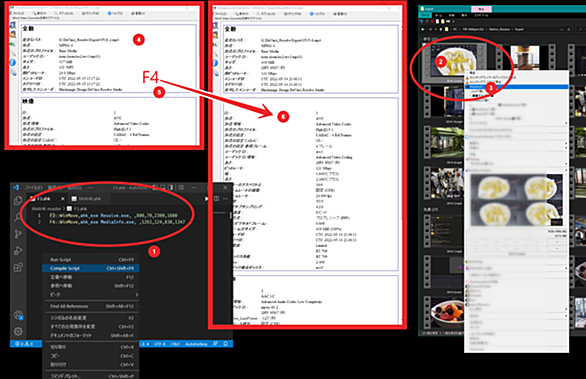Expand the peek submenu arrow in context menu

pos(136,295)
